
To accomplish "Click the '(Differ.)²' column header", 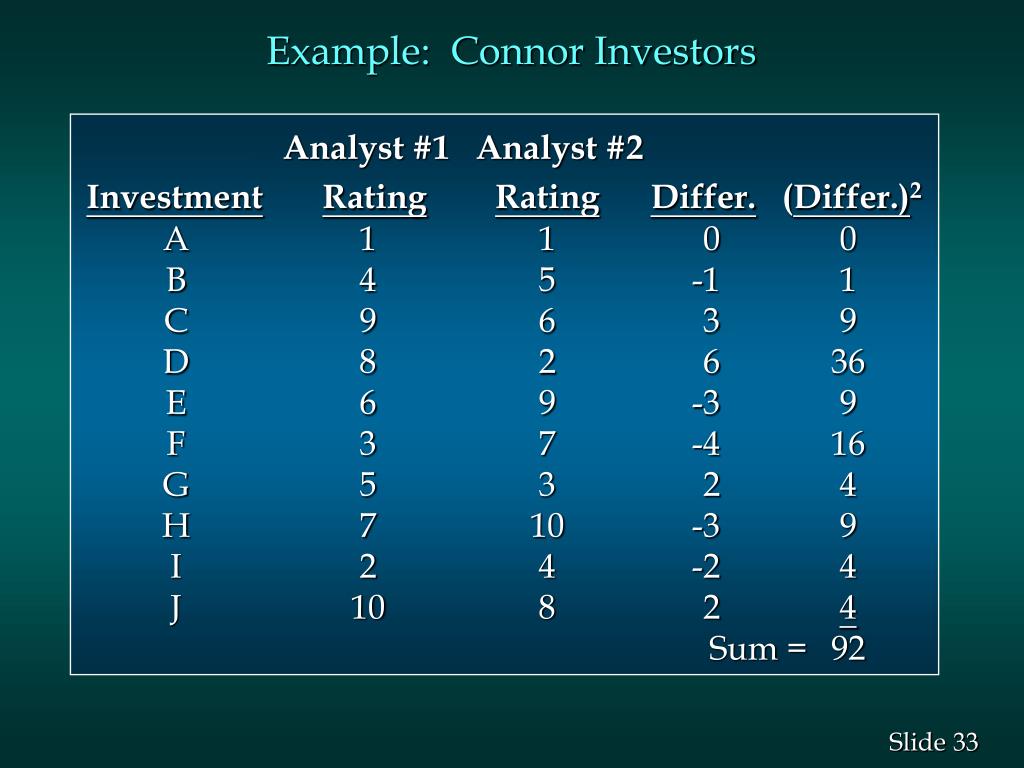I will (852, 198).
